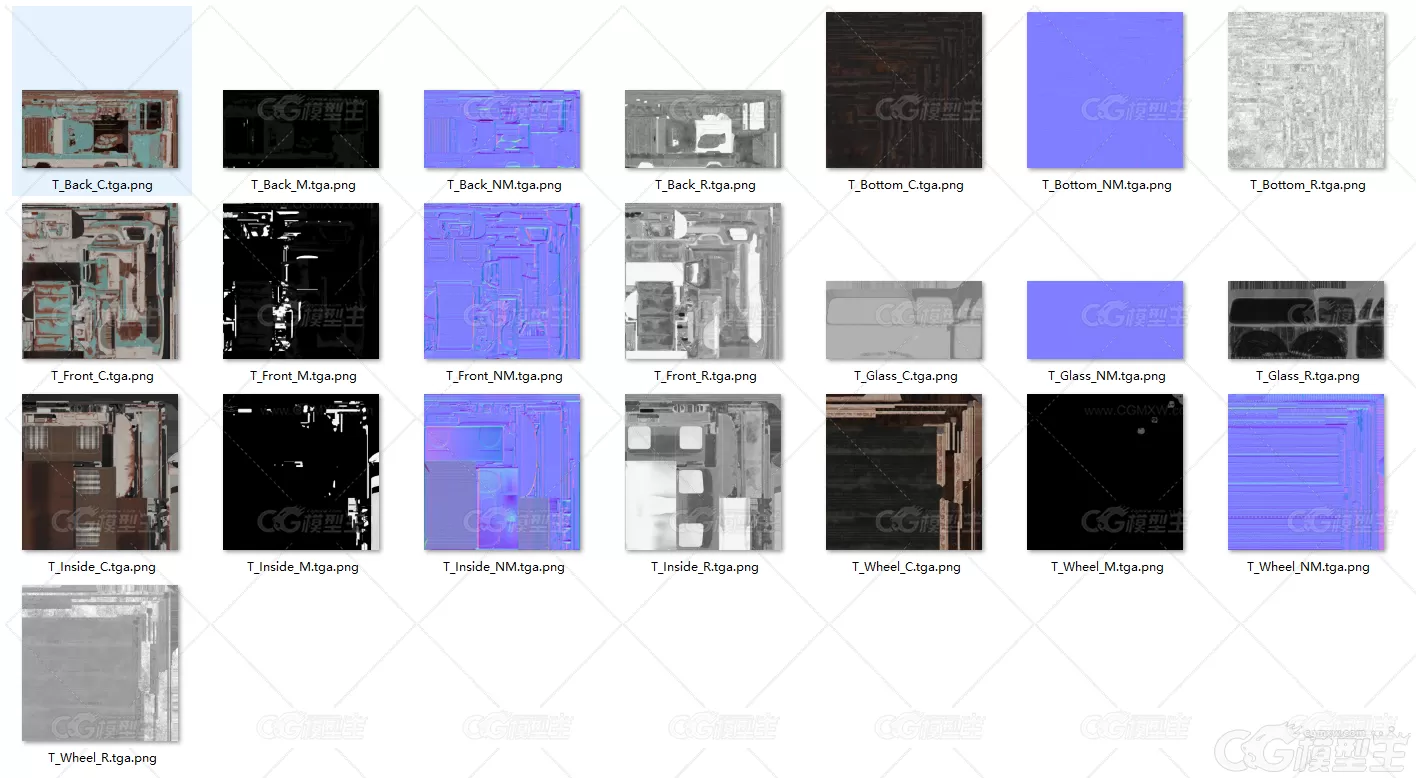Choose the T_Wheel_M.tga.png thumbnail
This screenshot has width=1416, height=778.
pos(1105,472)
